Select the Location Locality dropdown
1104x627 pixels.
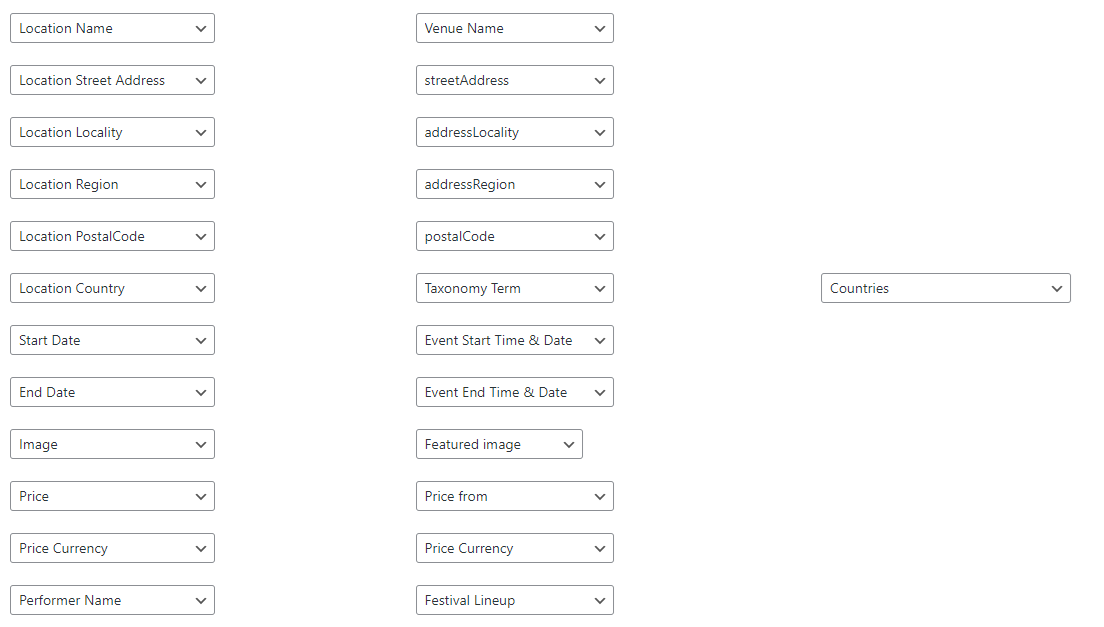pyautogui.click(x=113, y=132)
